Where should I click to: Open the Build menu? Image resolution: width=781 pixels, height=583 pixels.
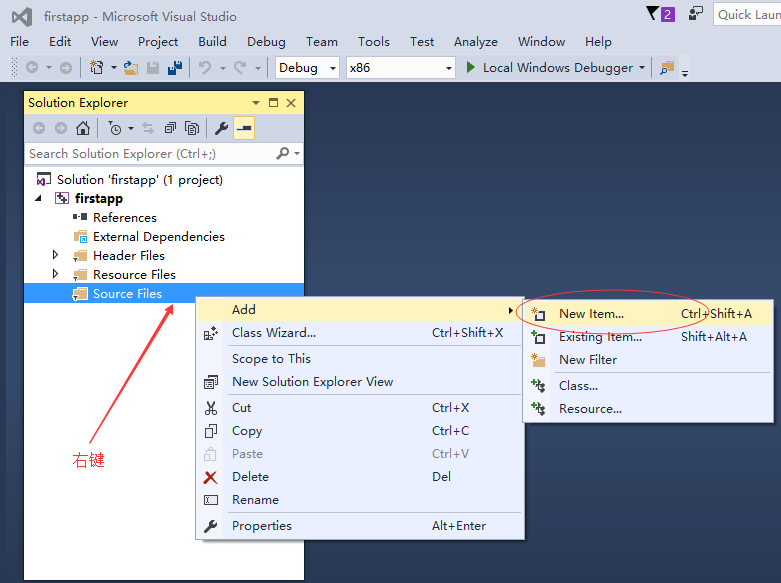click(x=212, y=42)
